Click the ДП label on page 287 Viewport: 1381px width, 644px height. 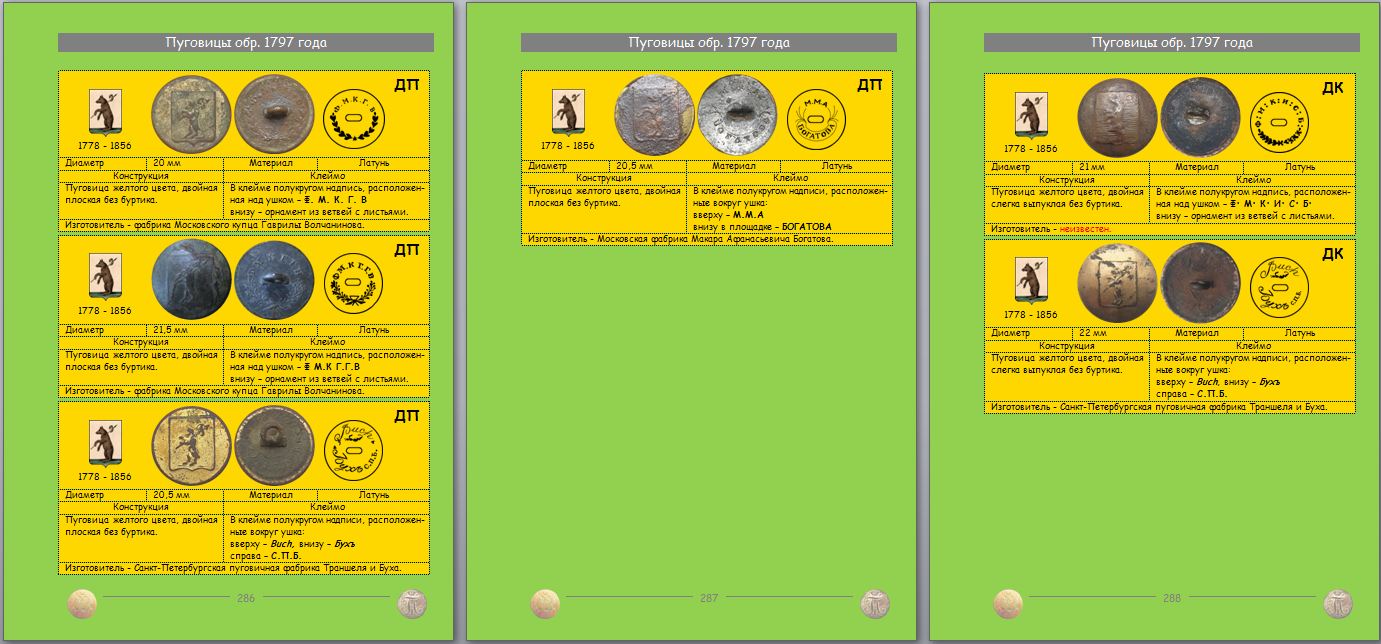(x=870, y=86)
